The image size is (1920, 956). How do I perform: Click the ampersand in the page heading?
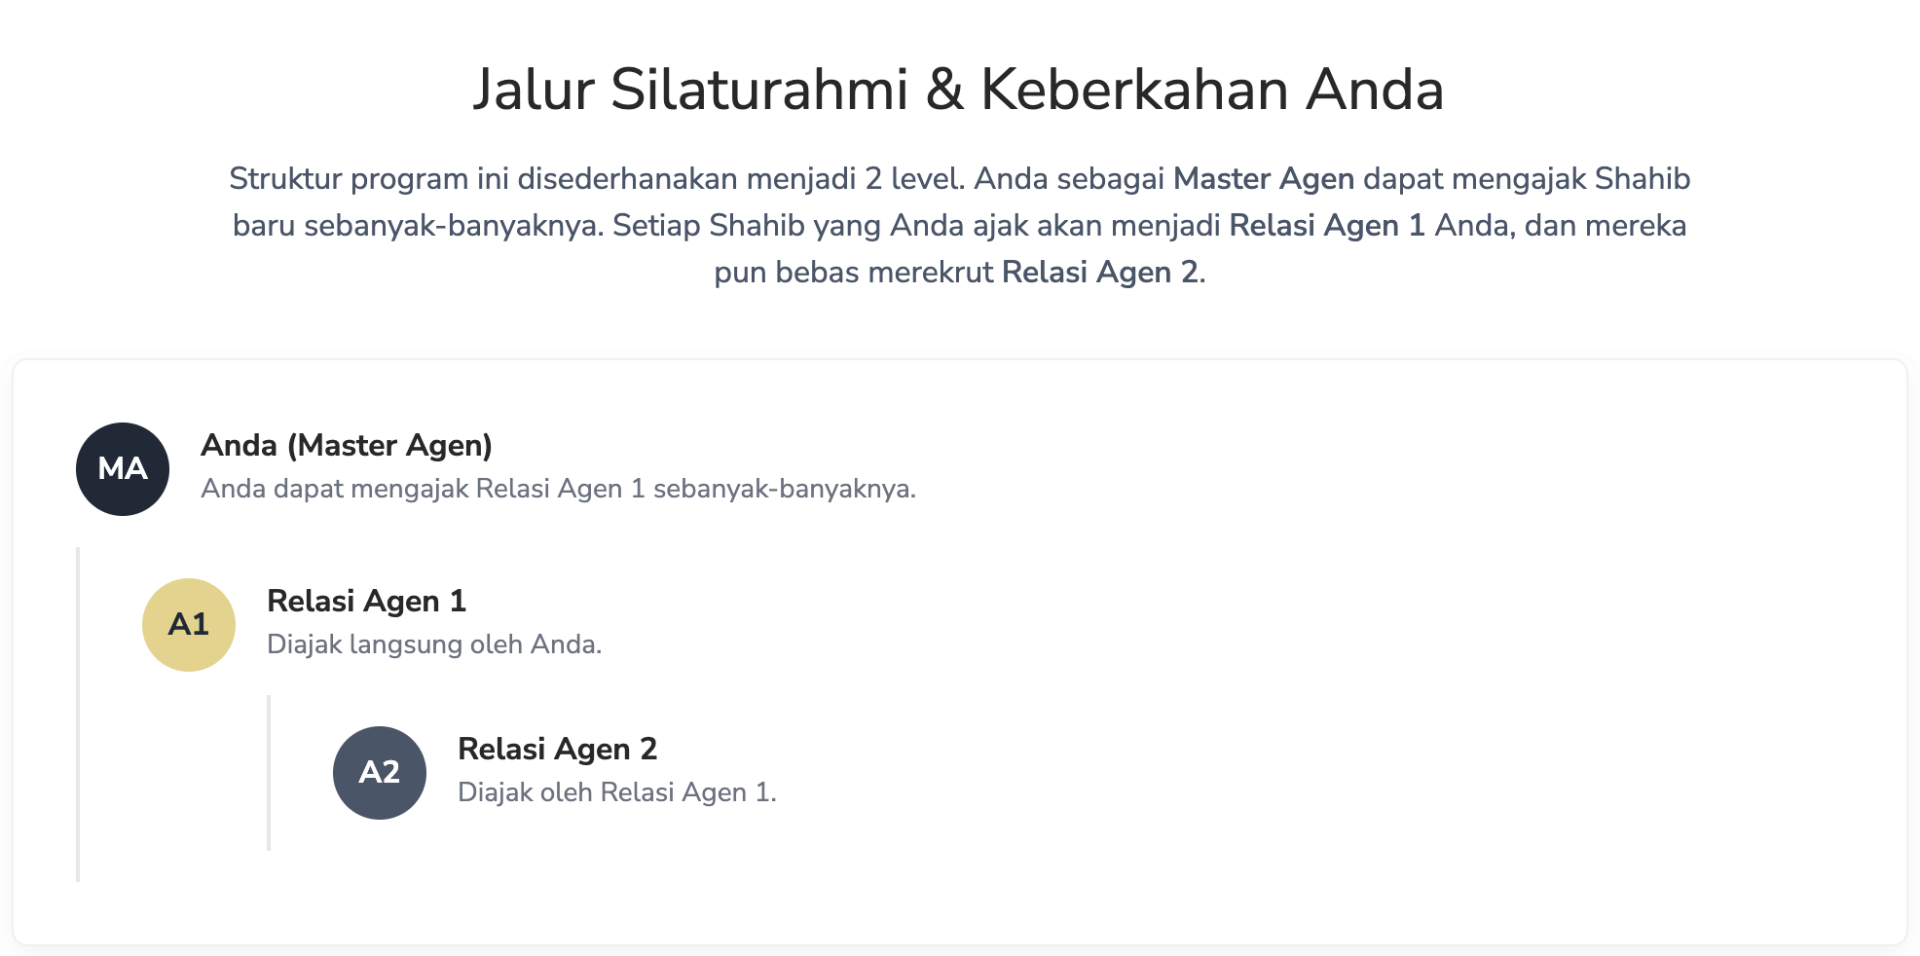[944, 89]
